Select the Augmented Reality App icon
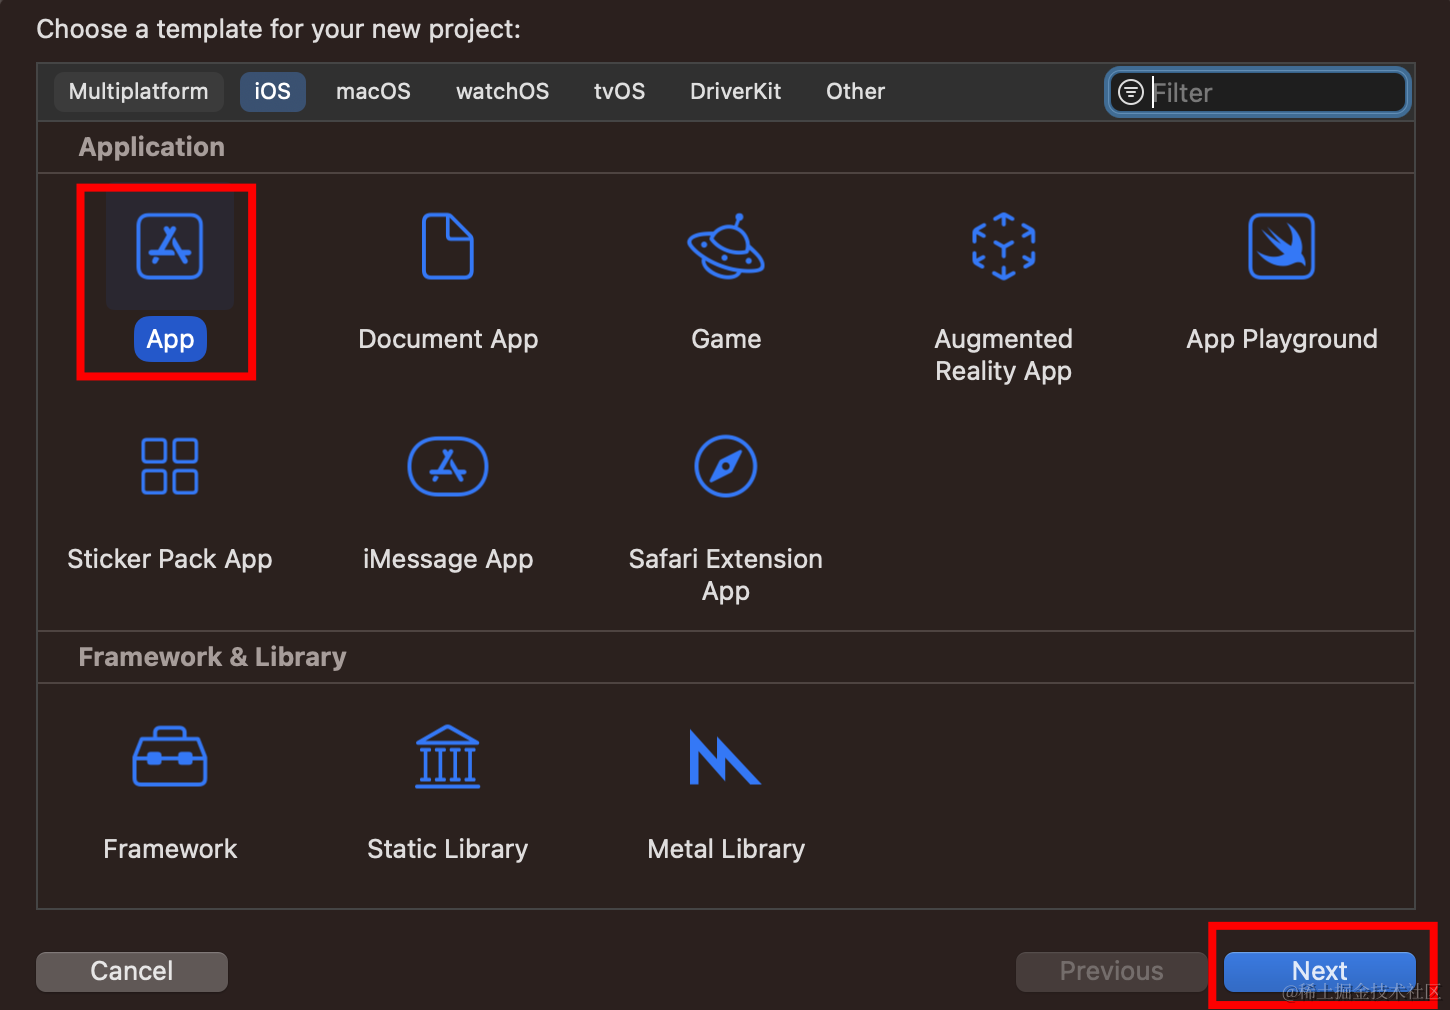Screen dimensions: 1450x1010 pos(1004,246)
